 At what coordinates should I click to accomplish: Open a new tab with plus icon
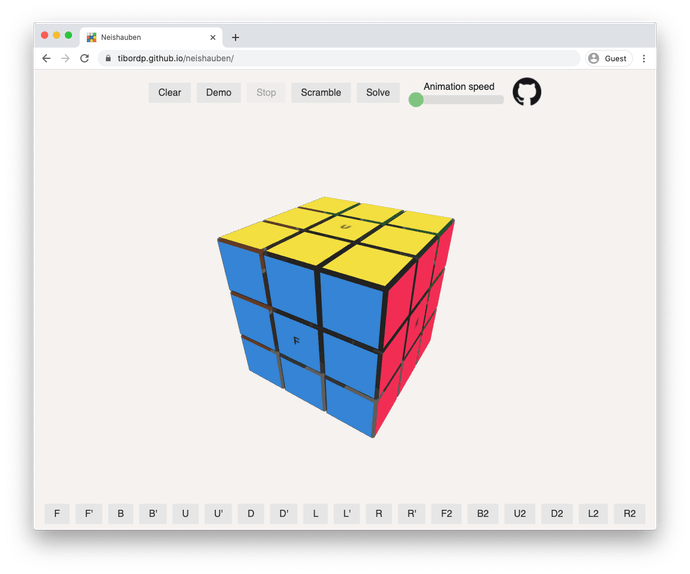pyautogui.click(x=235, y=37)
